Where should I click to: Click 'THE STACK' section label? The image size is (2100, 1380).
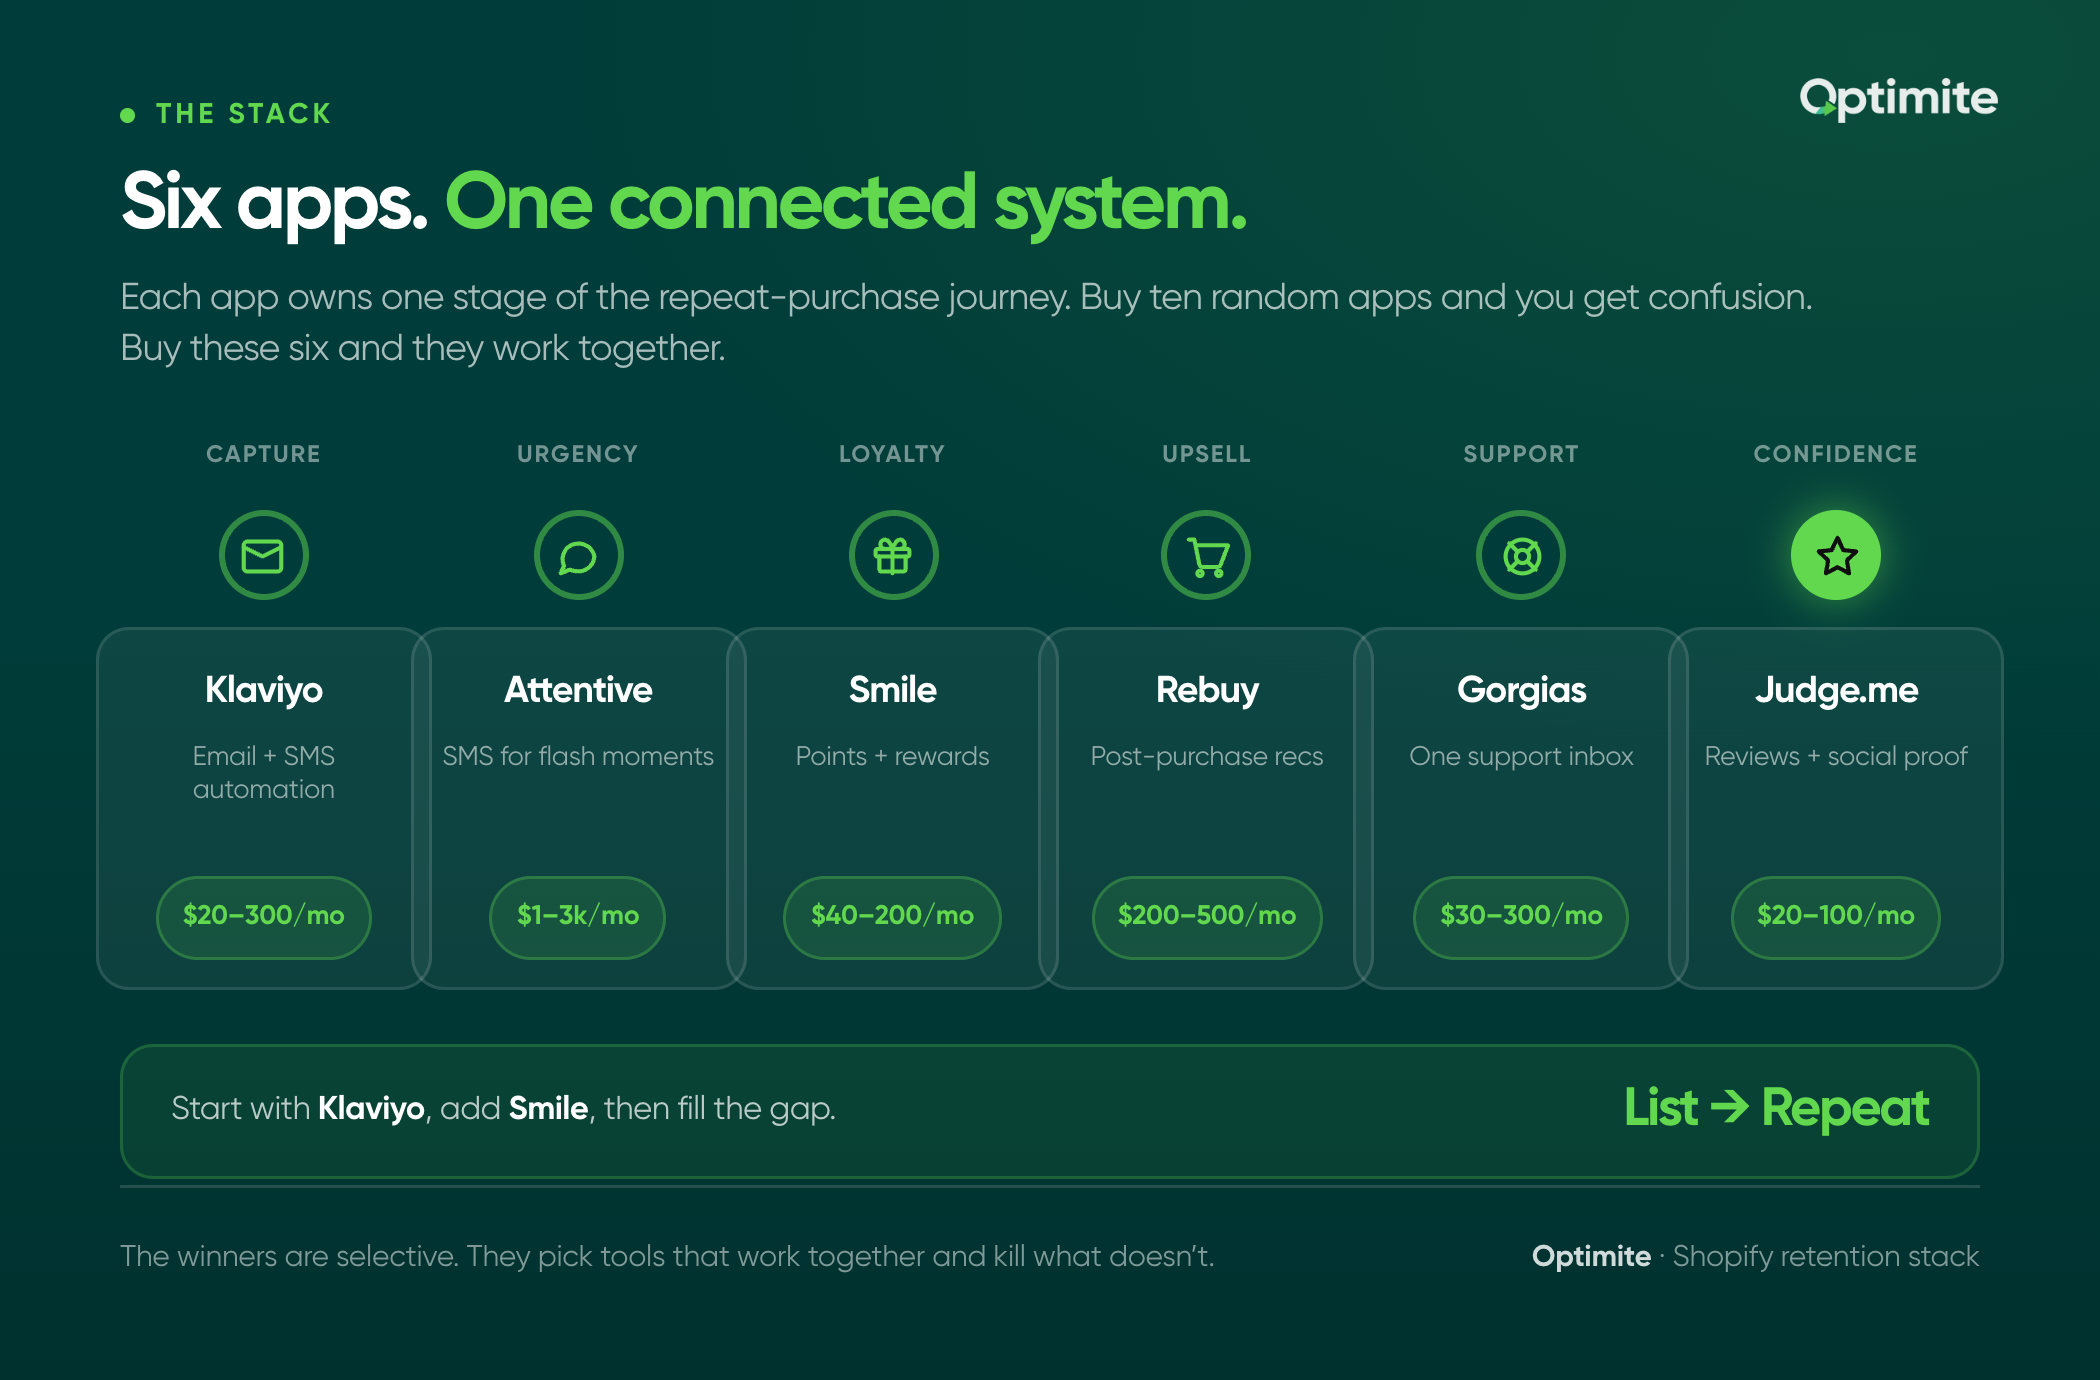coord(243,114)
